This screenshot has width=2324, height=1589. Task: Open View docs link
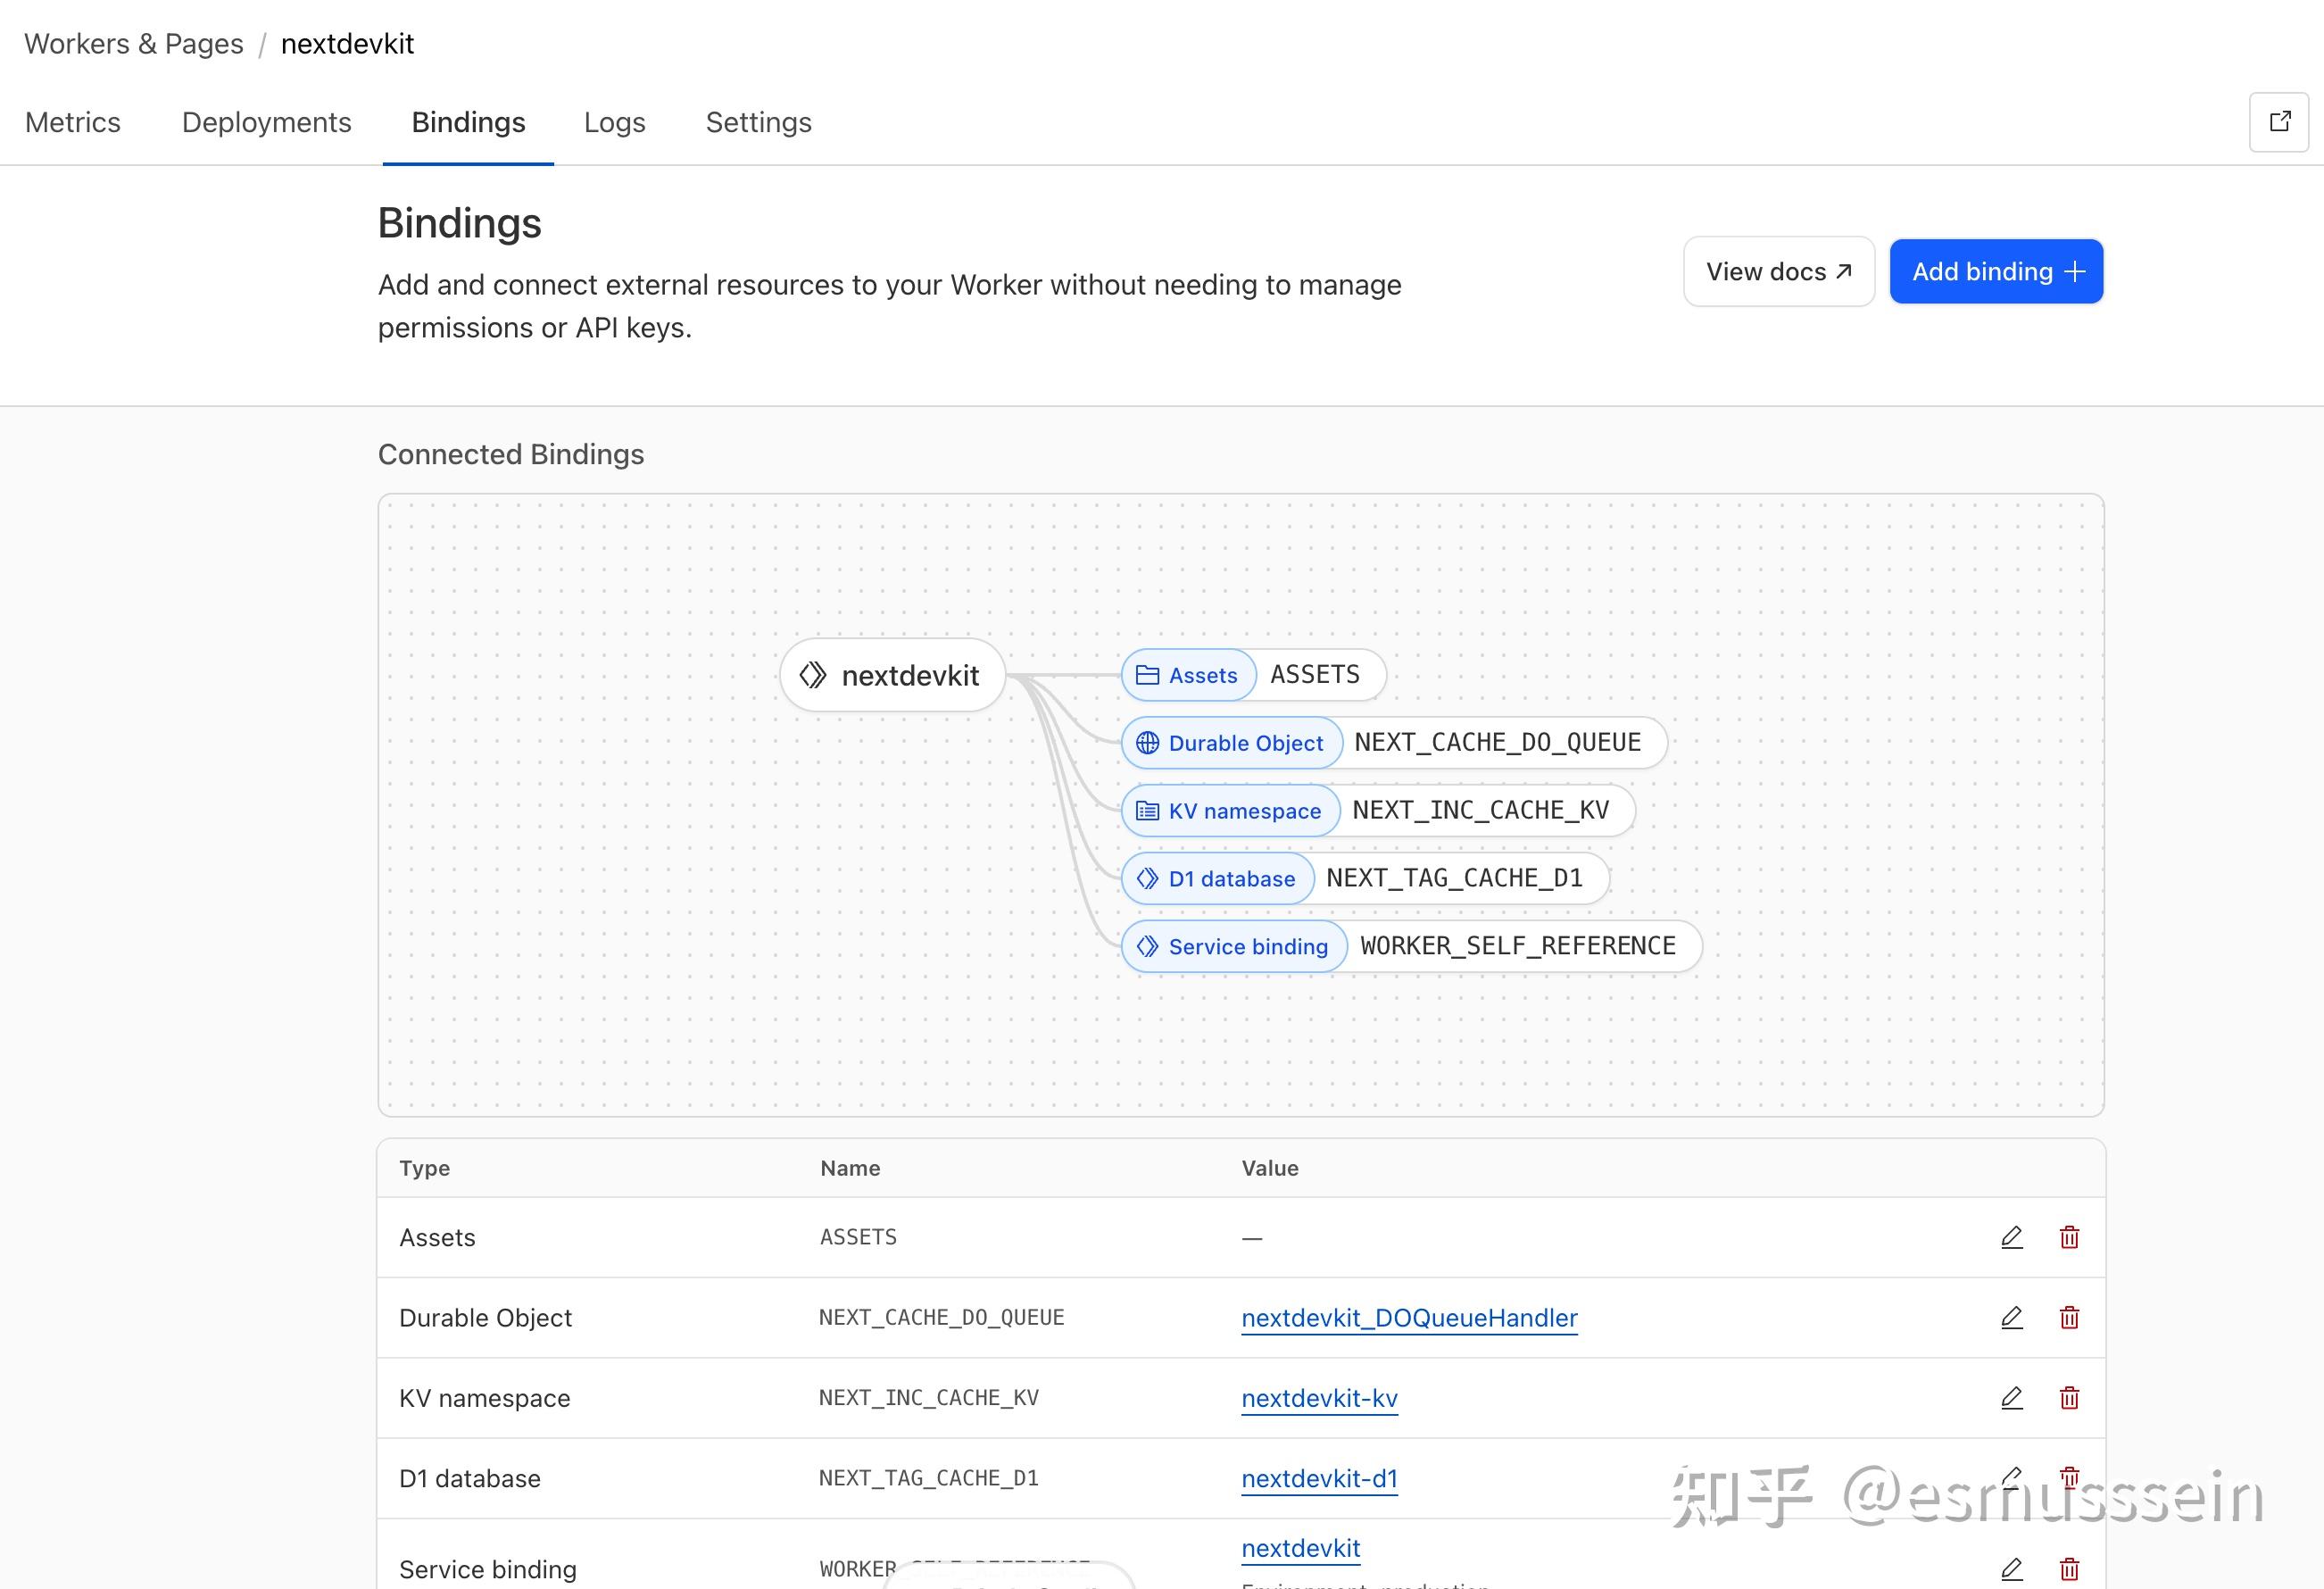tap(1778, 271)
